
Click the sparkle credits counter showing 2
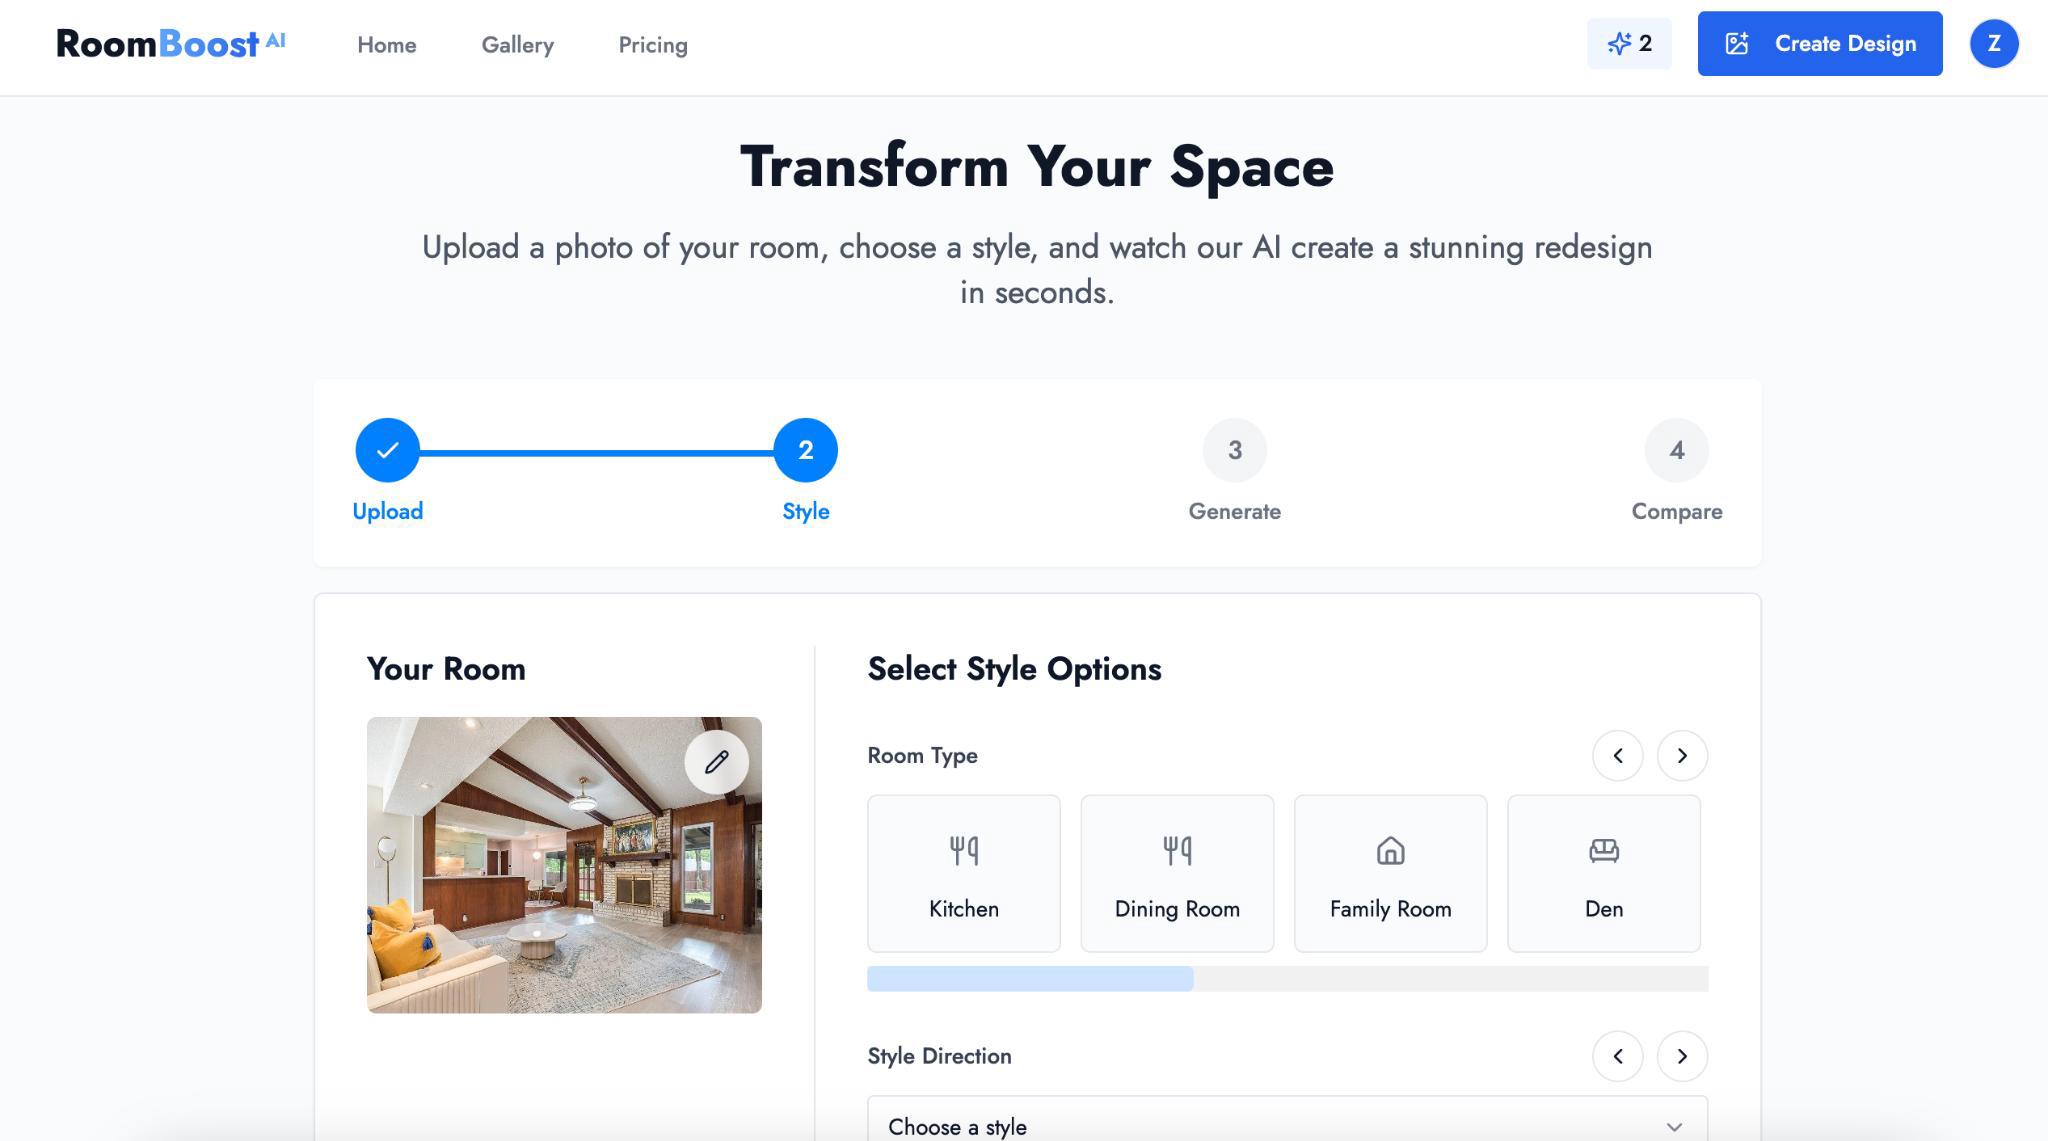[1629, 44]
